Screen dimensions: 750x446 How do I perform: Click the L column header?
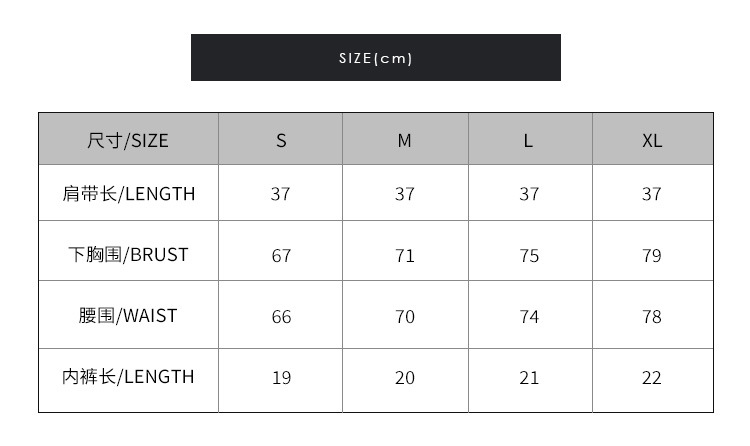click(529, 140)
